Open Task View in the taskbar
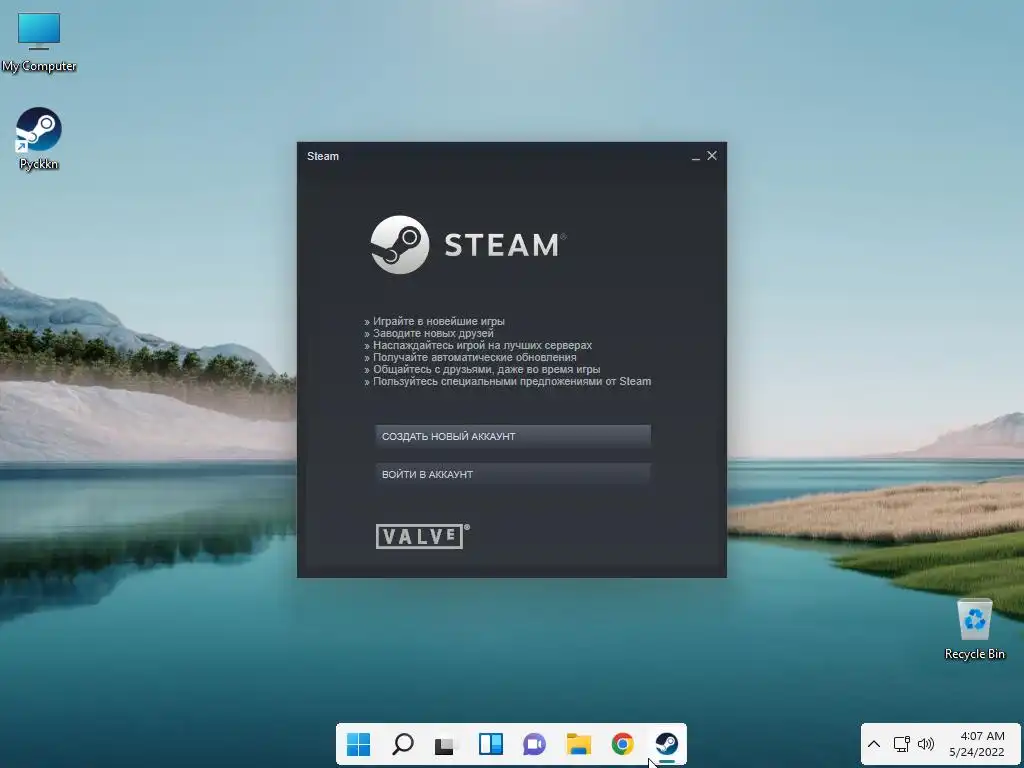Image resolution: width=1024 pixels, height=768 pixels. tap(446, 744)
